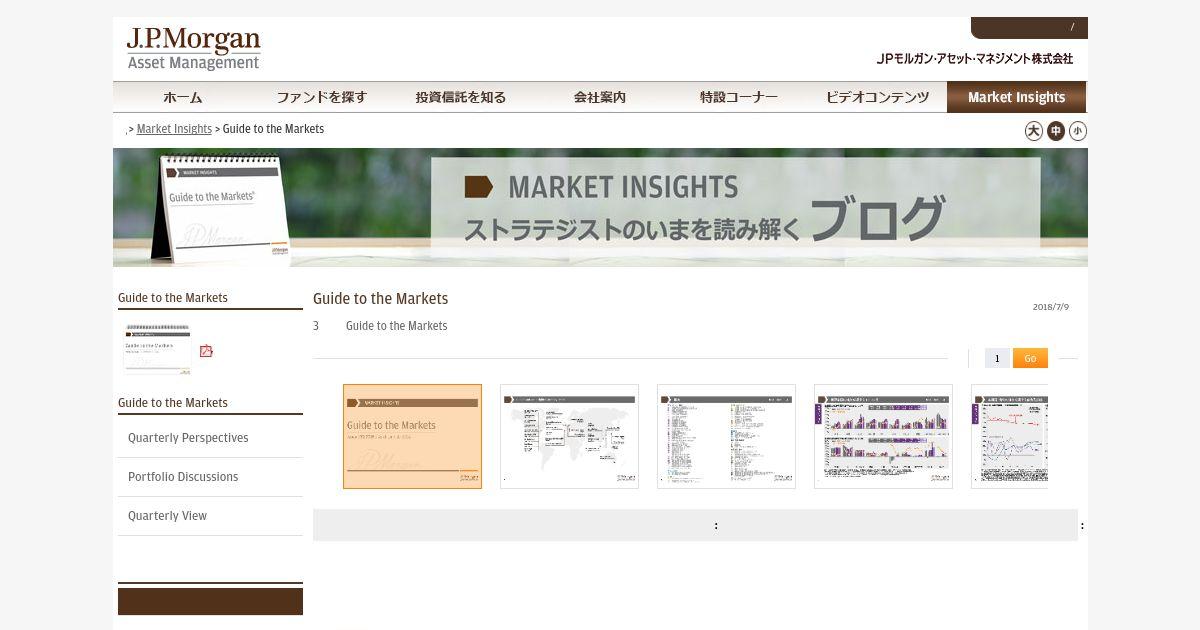1200x630 pixels.
Task: Download the PDF via red PDF icon
Action: [x=206, y=351]
